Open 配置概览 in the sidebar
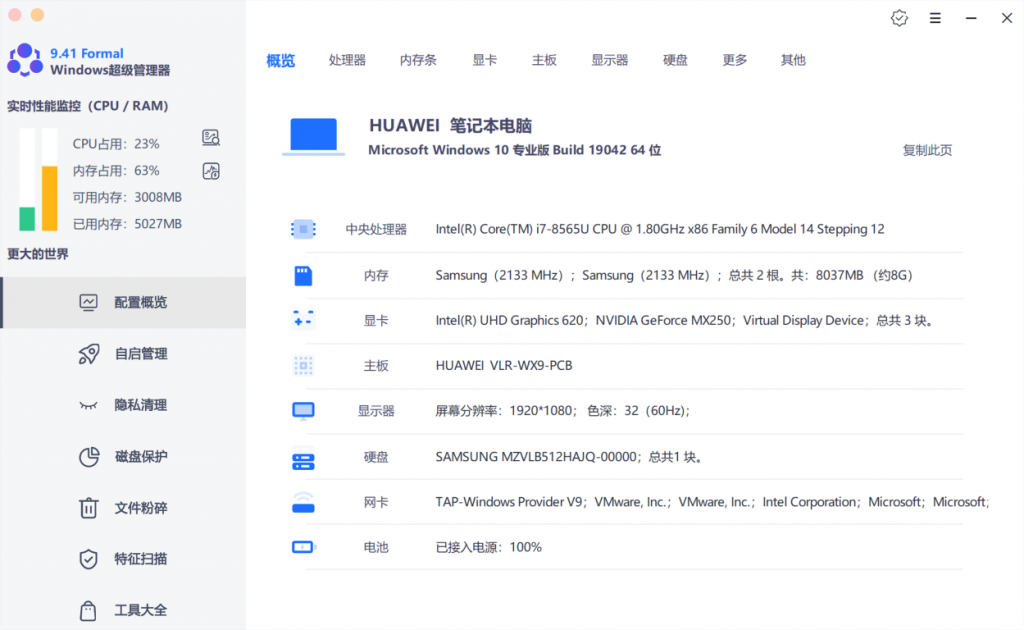This screenshot has height=630, width=1024. [x=124, y=302]
